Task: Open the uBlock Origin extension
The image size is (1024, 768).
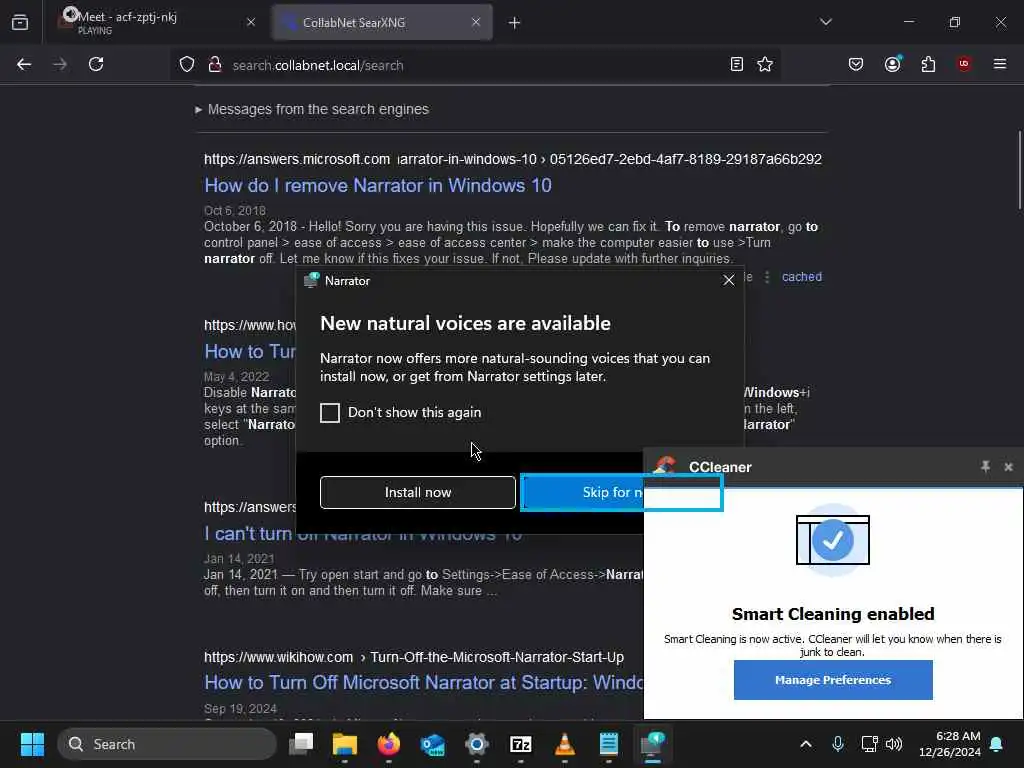Action: pos(964,64)
